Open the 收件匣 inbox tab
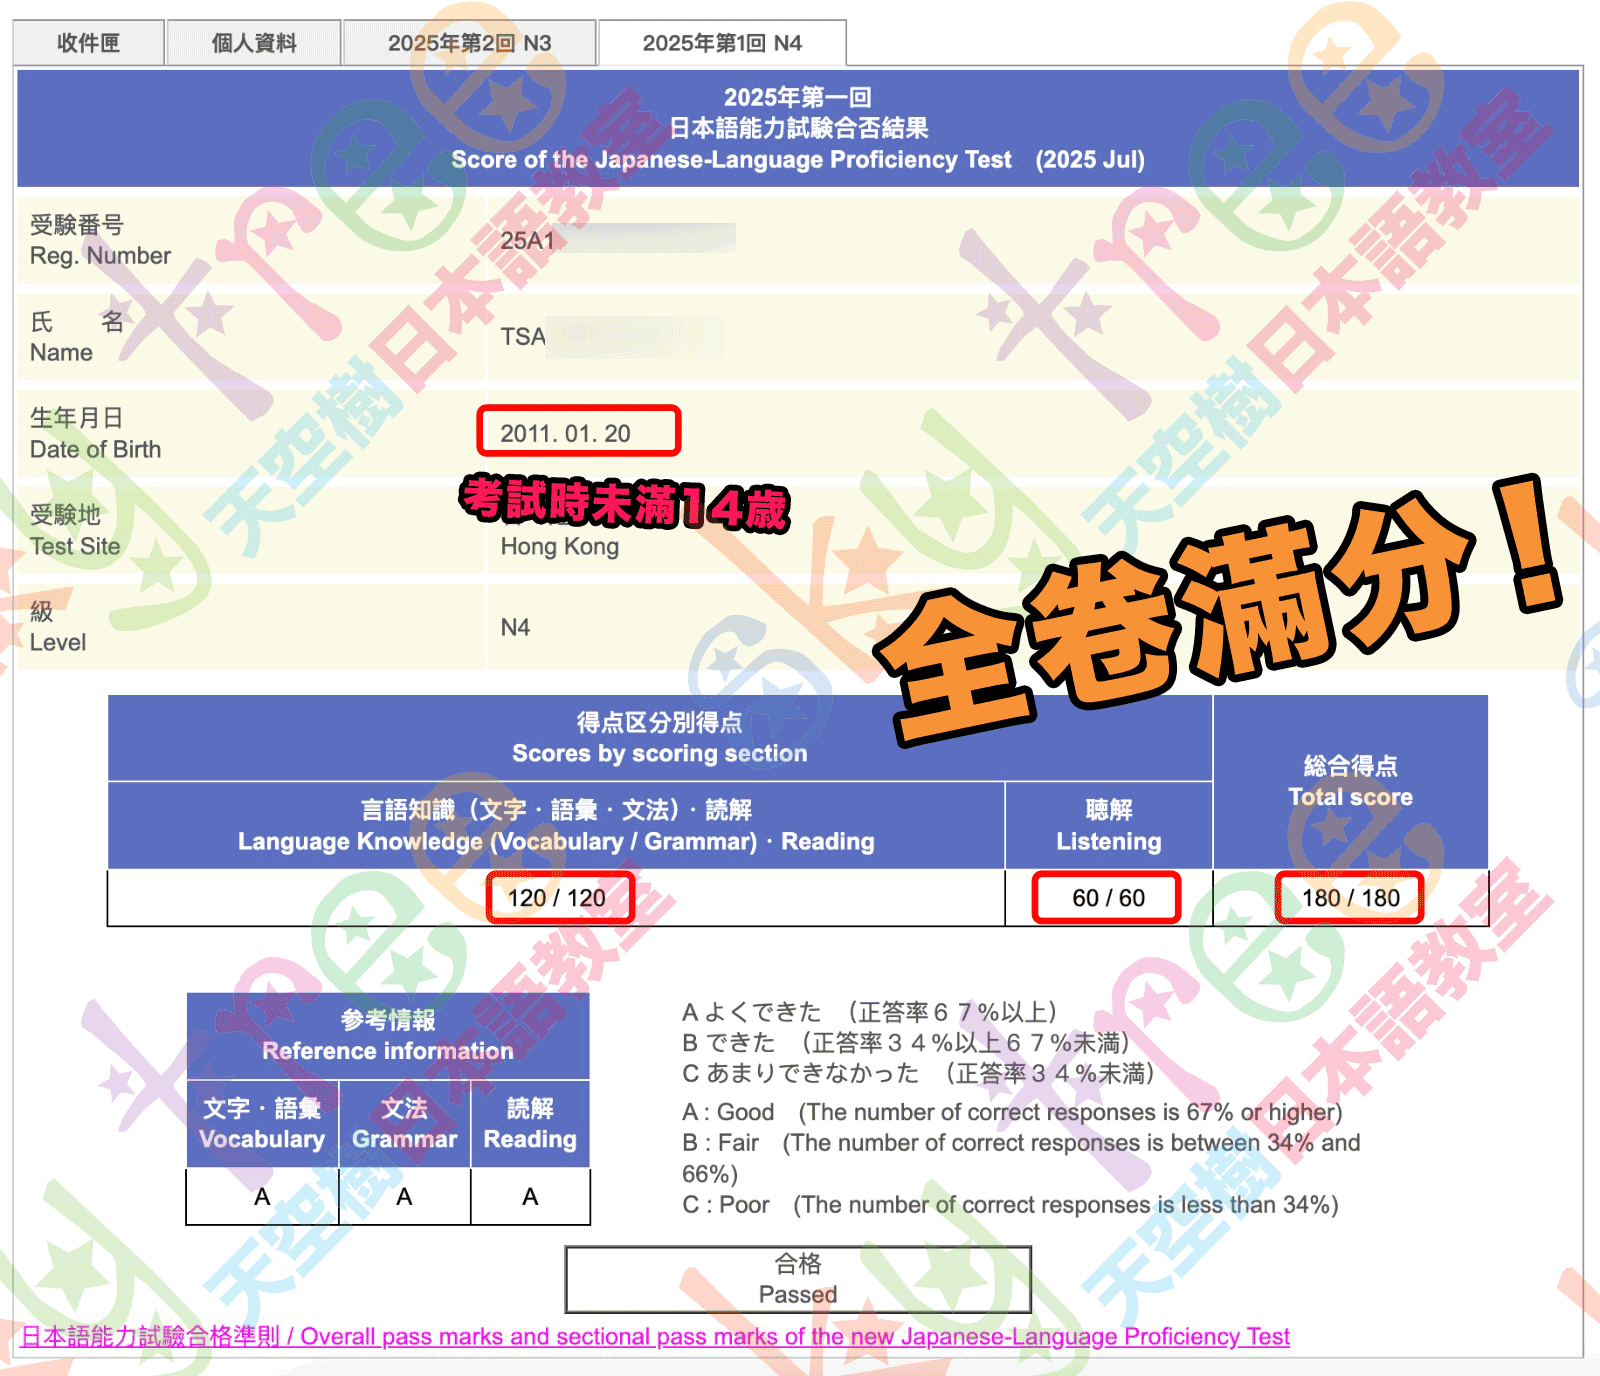 click(88, 43)
